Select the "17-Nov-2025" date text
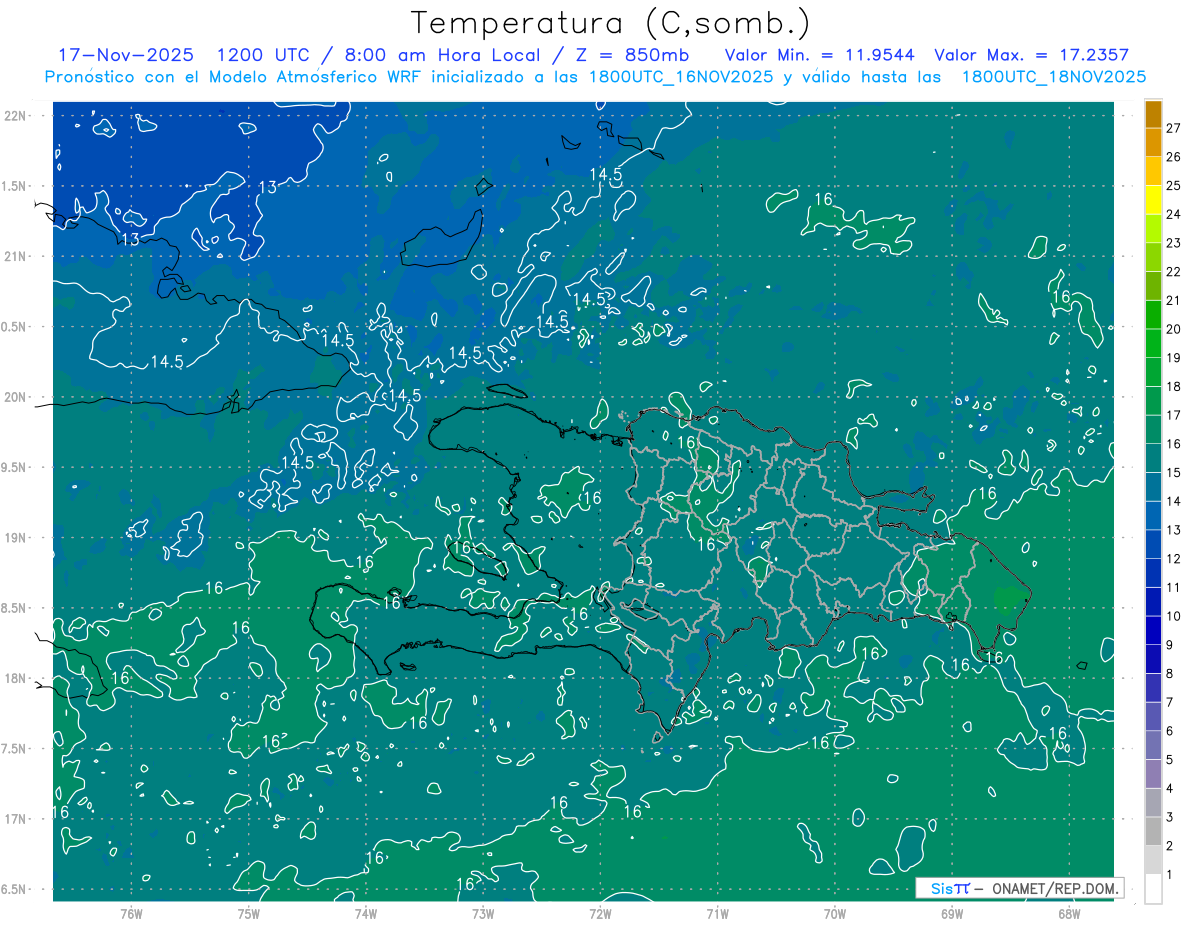The height and width of the screenshot is (927, 1200). point(126,55)
